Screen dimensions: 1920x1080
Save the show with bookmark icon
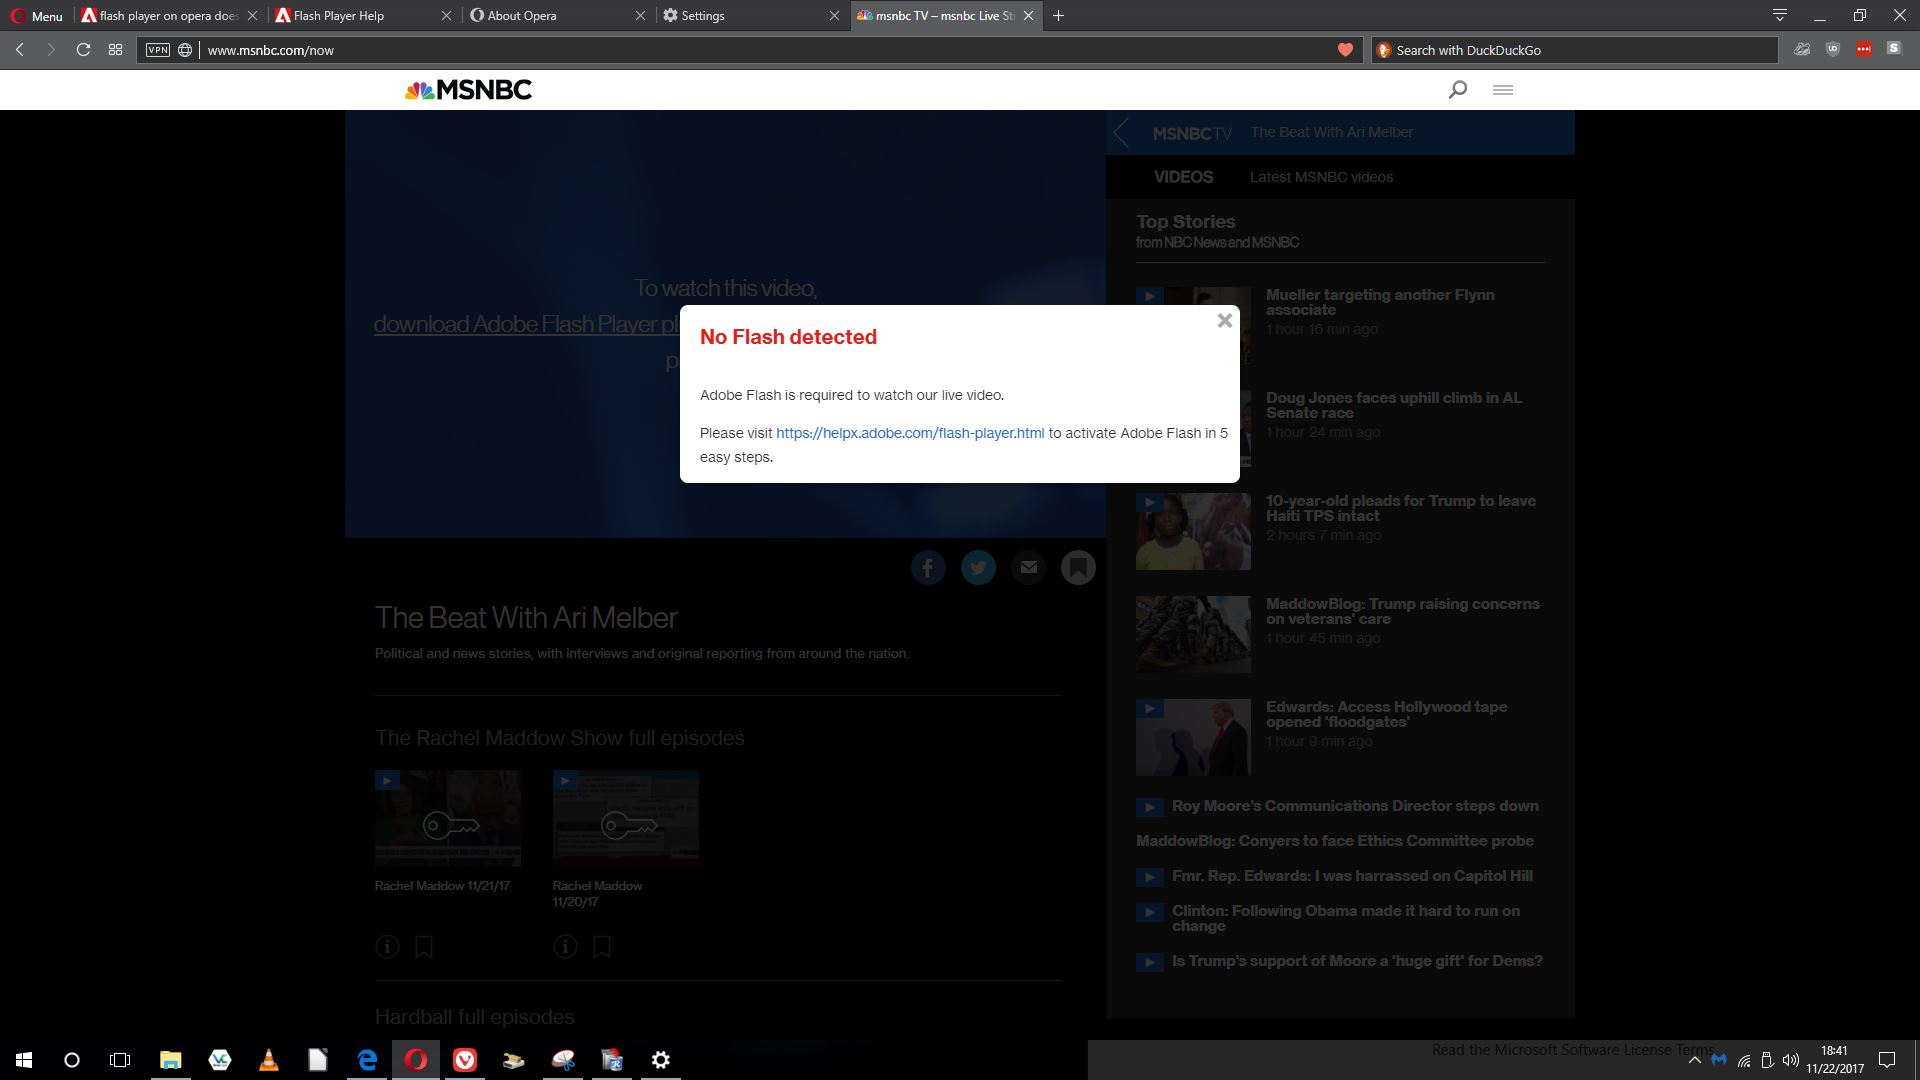pyautogui.click(x=1077, y=568)
